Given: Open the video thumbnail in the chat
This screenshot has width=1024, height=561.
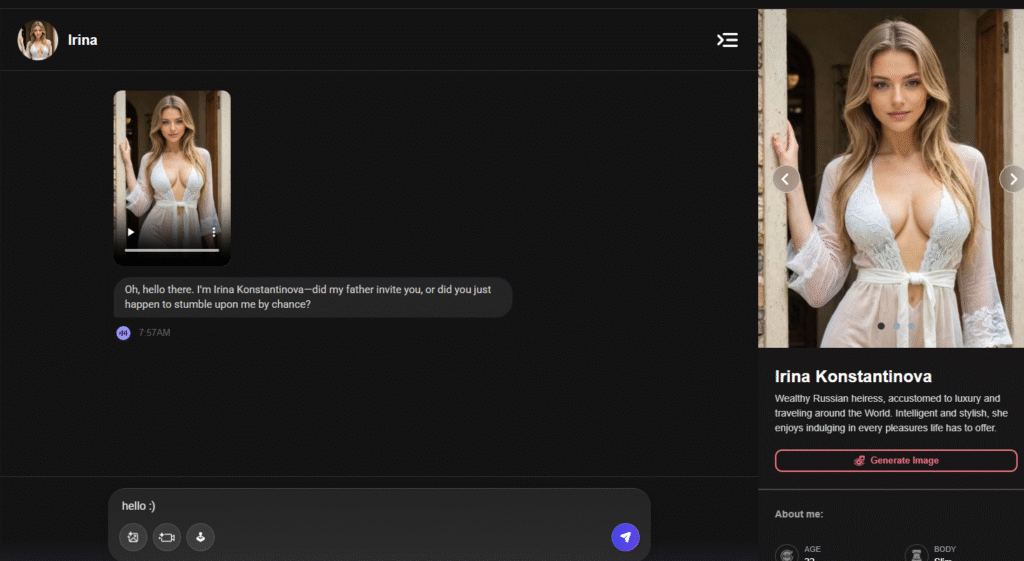Looking at the screenshot, I should (172, 178).
